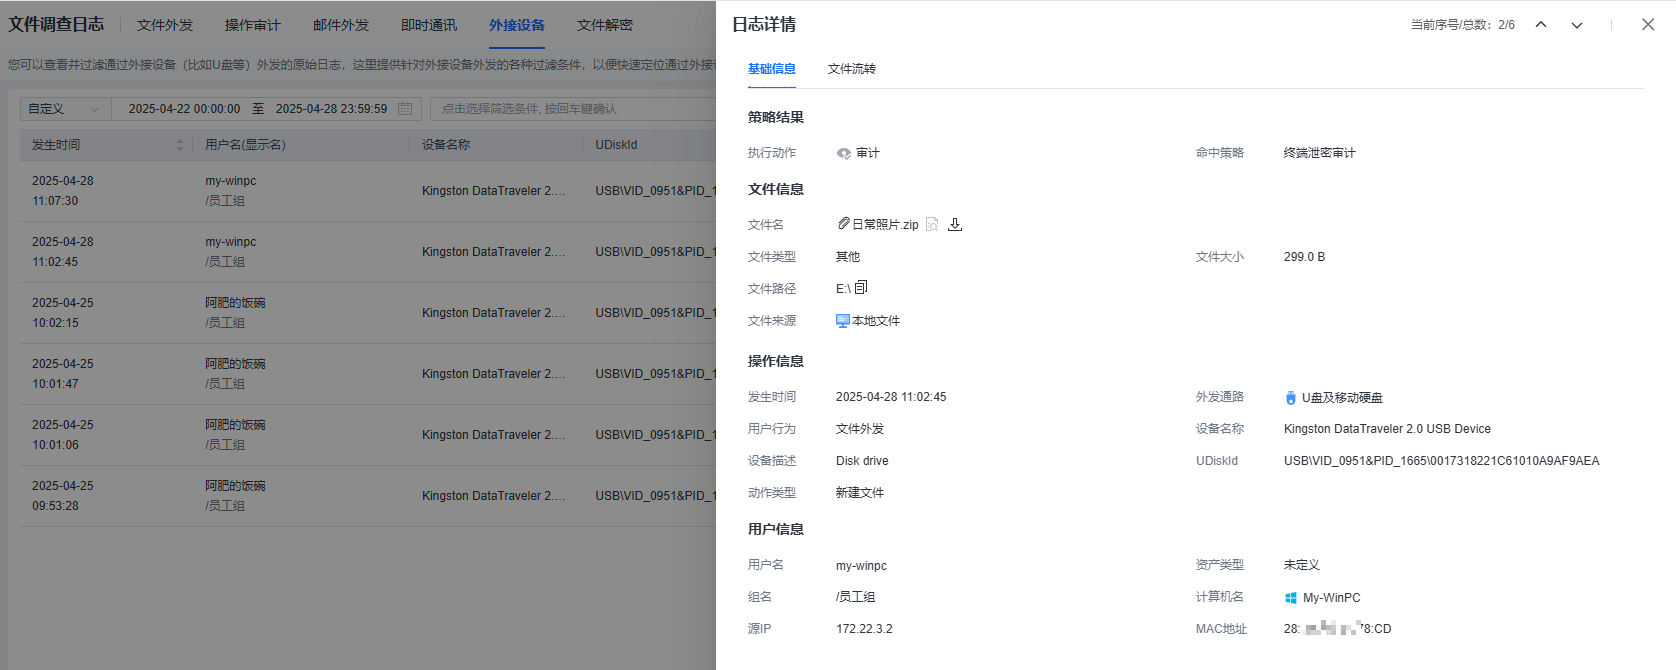
Task: Open the 自定义 time range dropdown
Action: tap(65, 109)
